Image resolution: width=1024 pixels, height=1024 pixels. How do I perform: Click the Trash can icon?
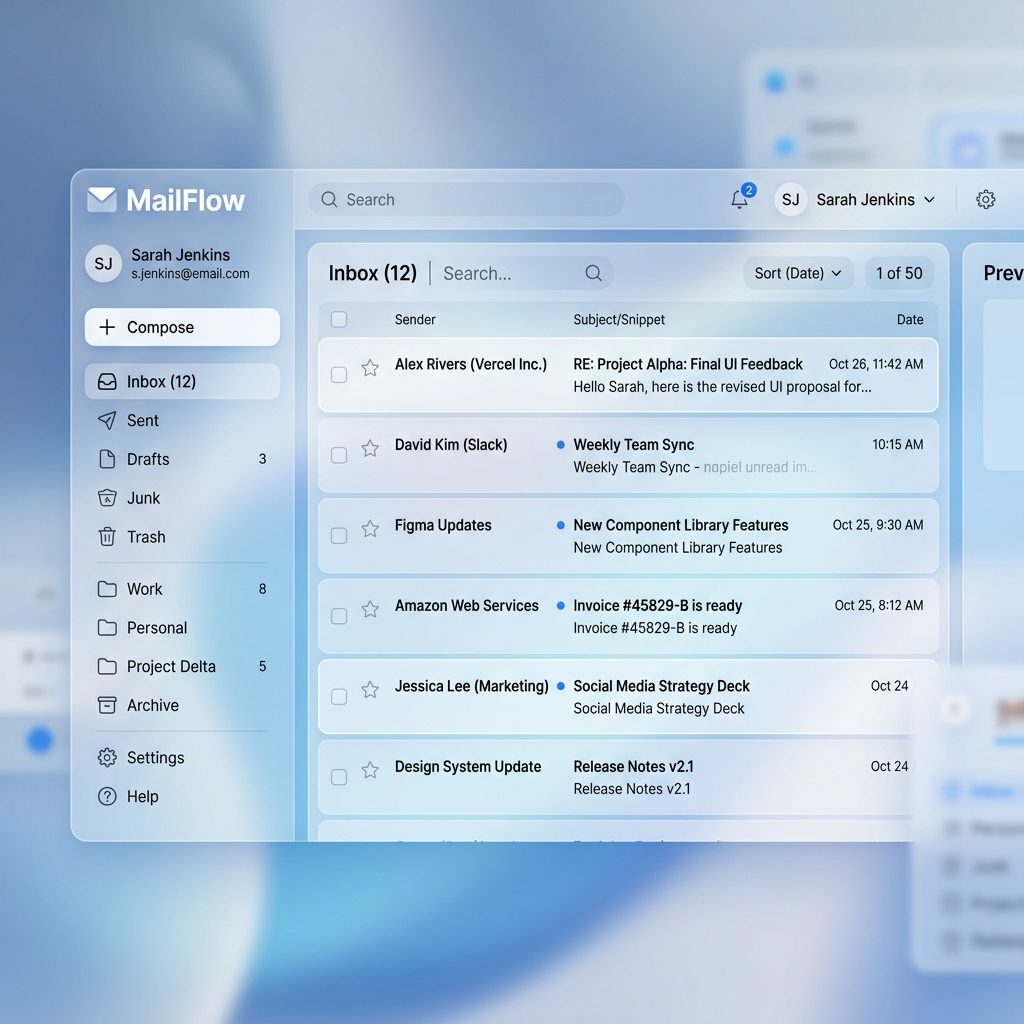(x=107, y=537)
